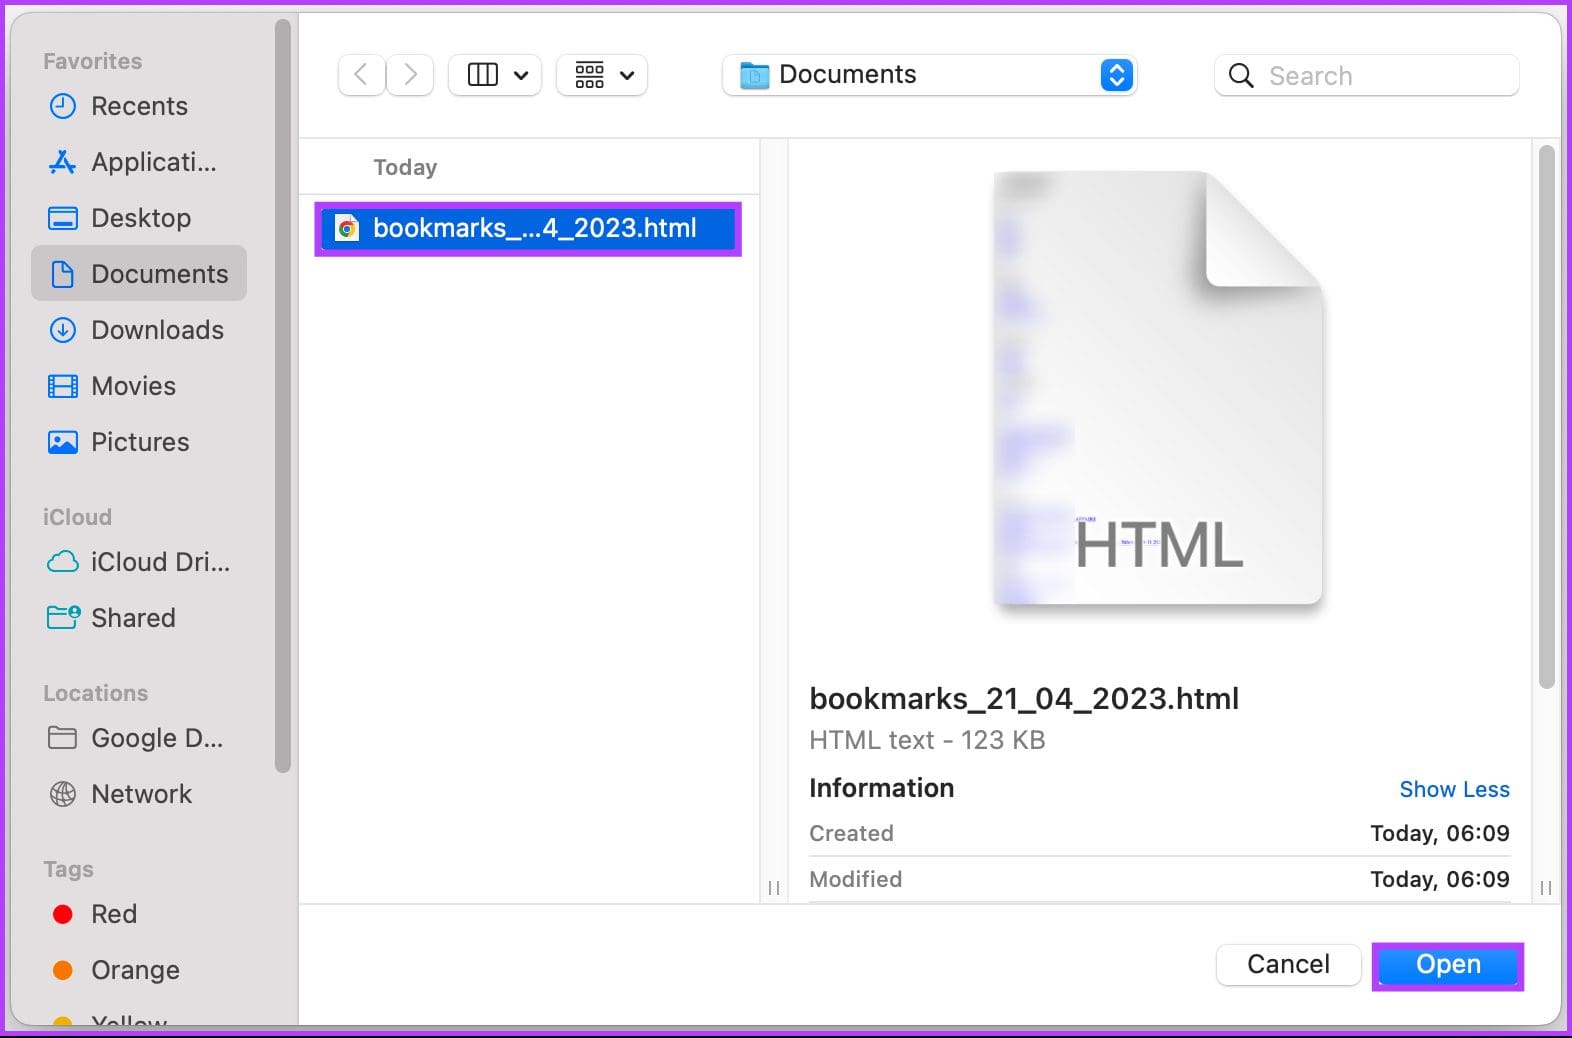Click the Today group header
This screenshot has height=1038, width=1572.
click(x=405, y=167)
